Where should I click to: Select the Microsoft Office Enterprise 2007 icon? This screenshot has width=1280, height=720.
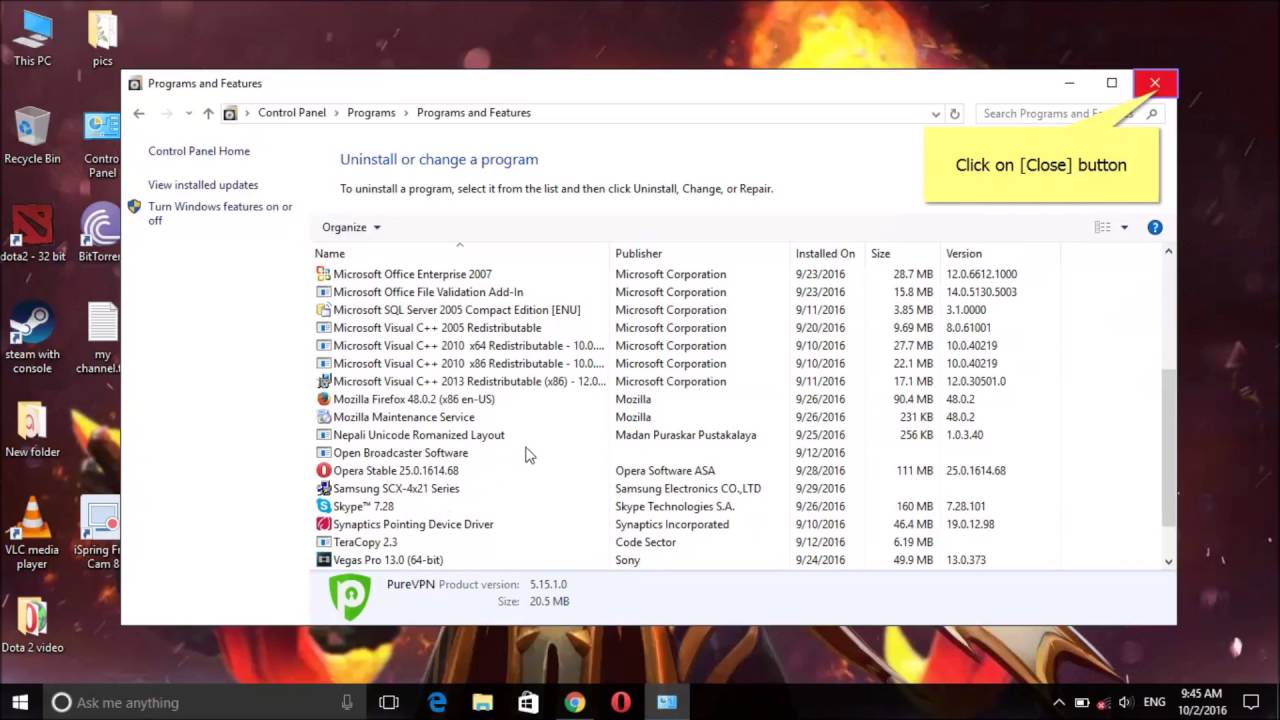(x=323, y=274)
